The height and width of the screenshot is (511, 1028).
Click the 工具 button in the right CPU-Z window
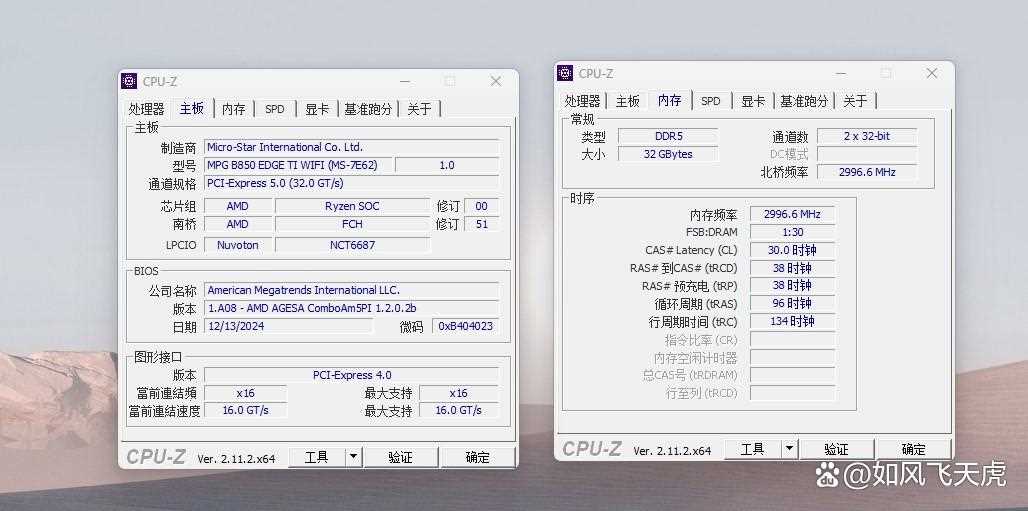click(x=753, y=449)
